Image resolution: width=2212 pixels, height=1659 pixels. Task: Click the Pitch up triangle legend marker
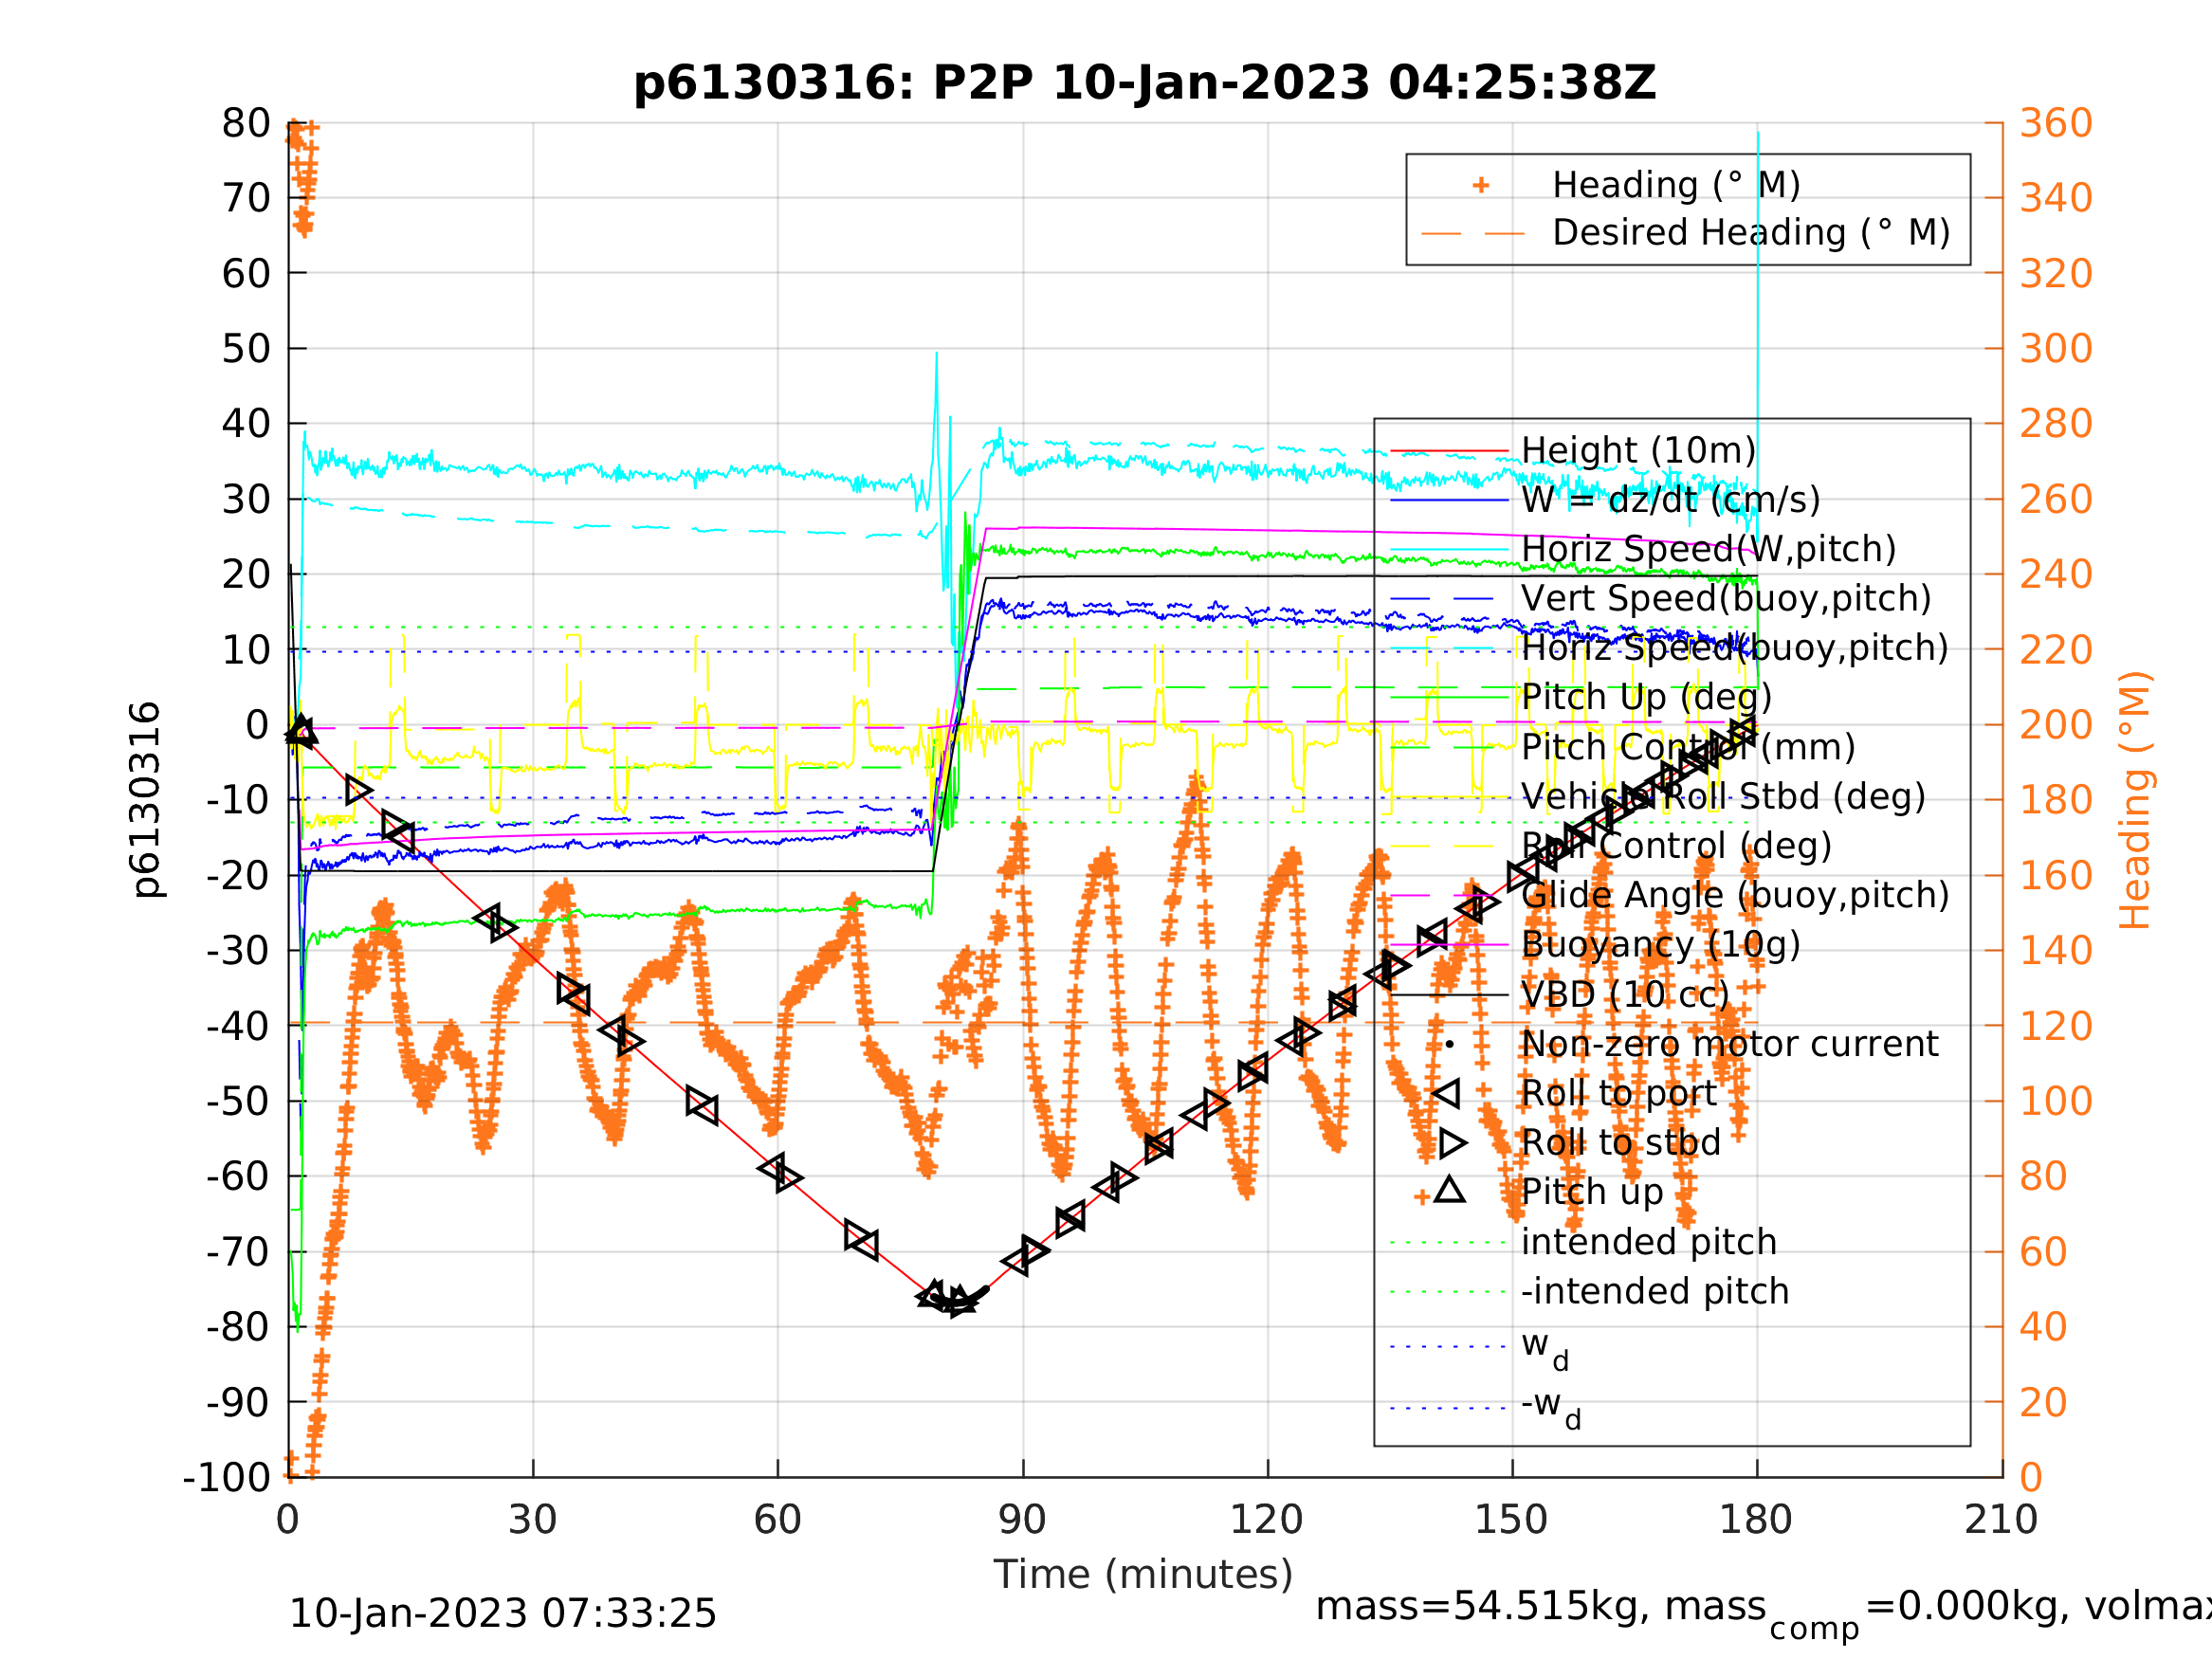1449,1190
